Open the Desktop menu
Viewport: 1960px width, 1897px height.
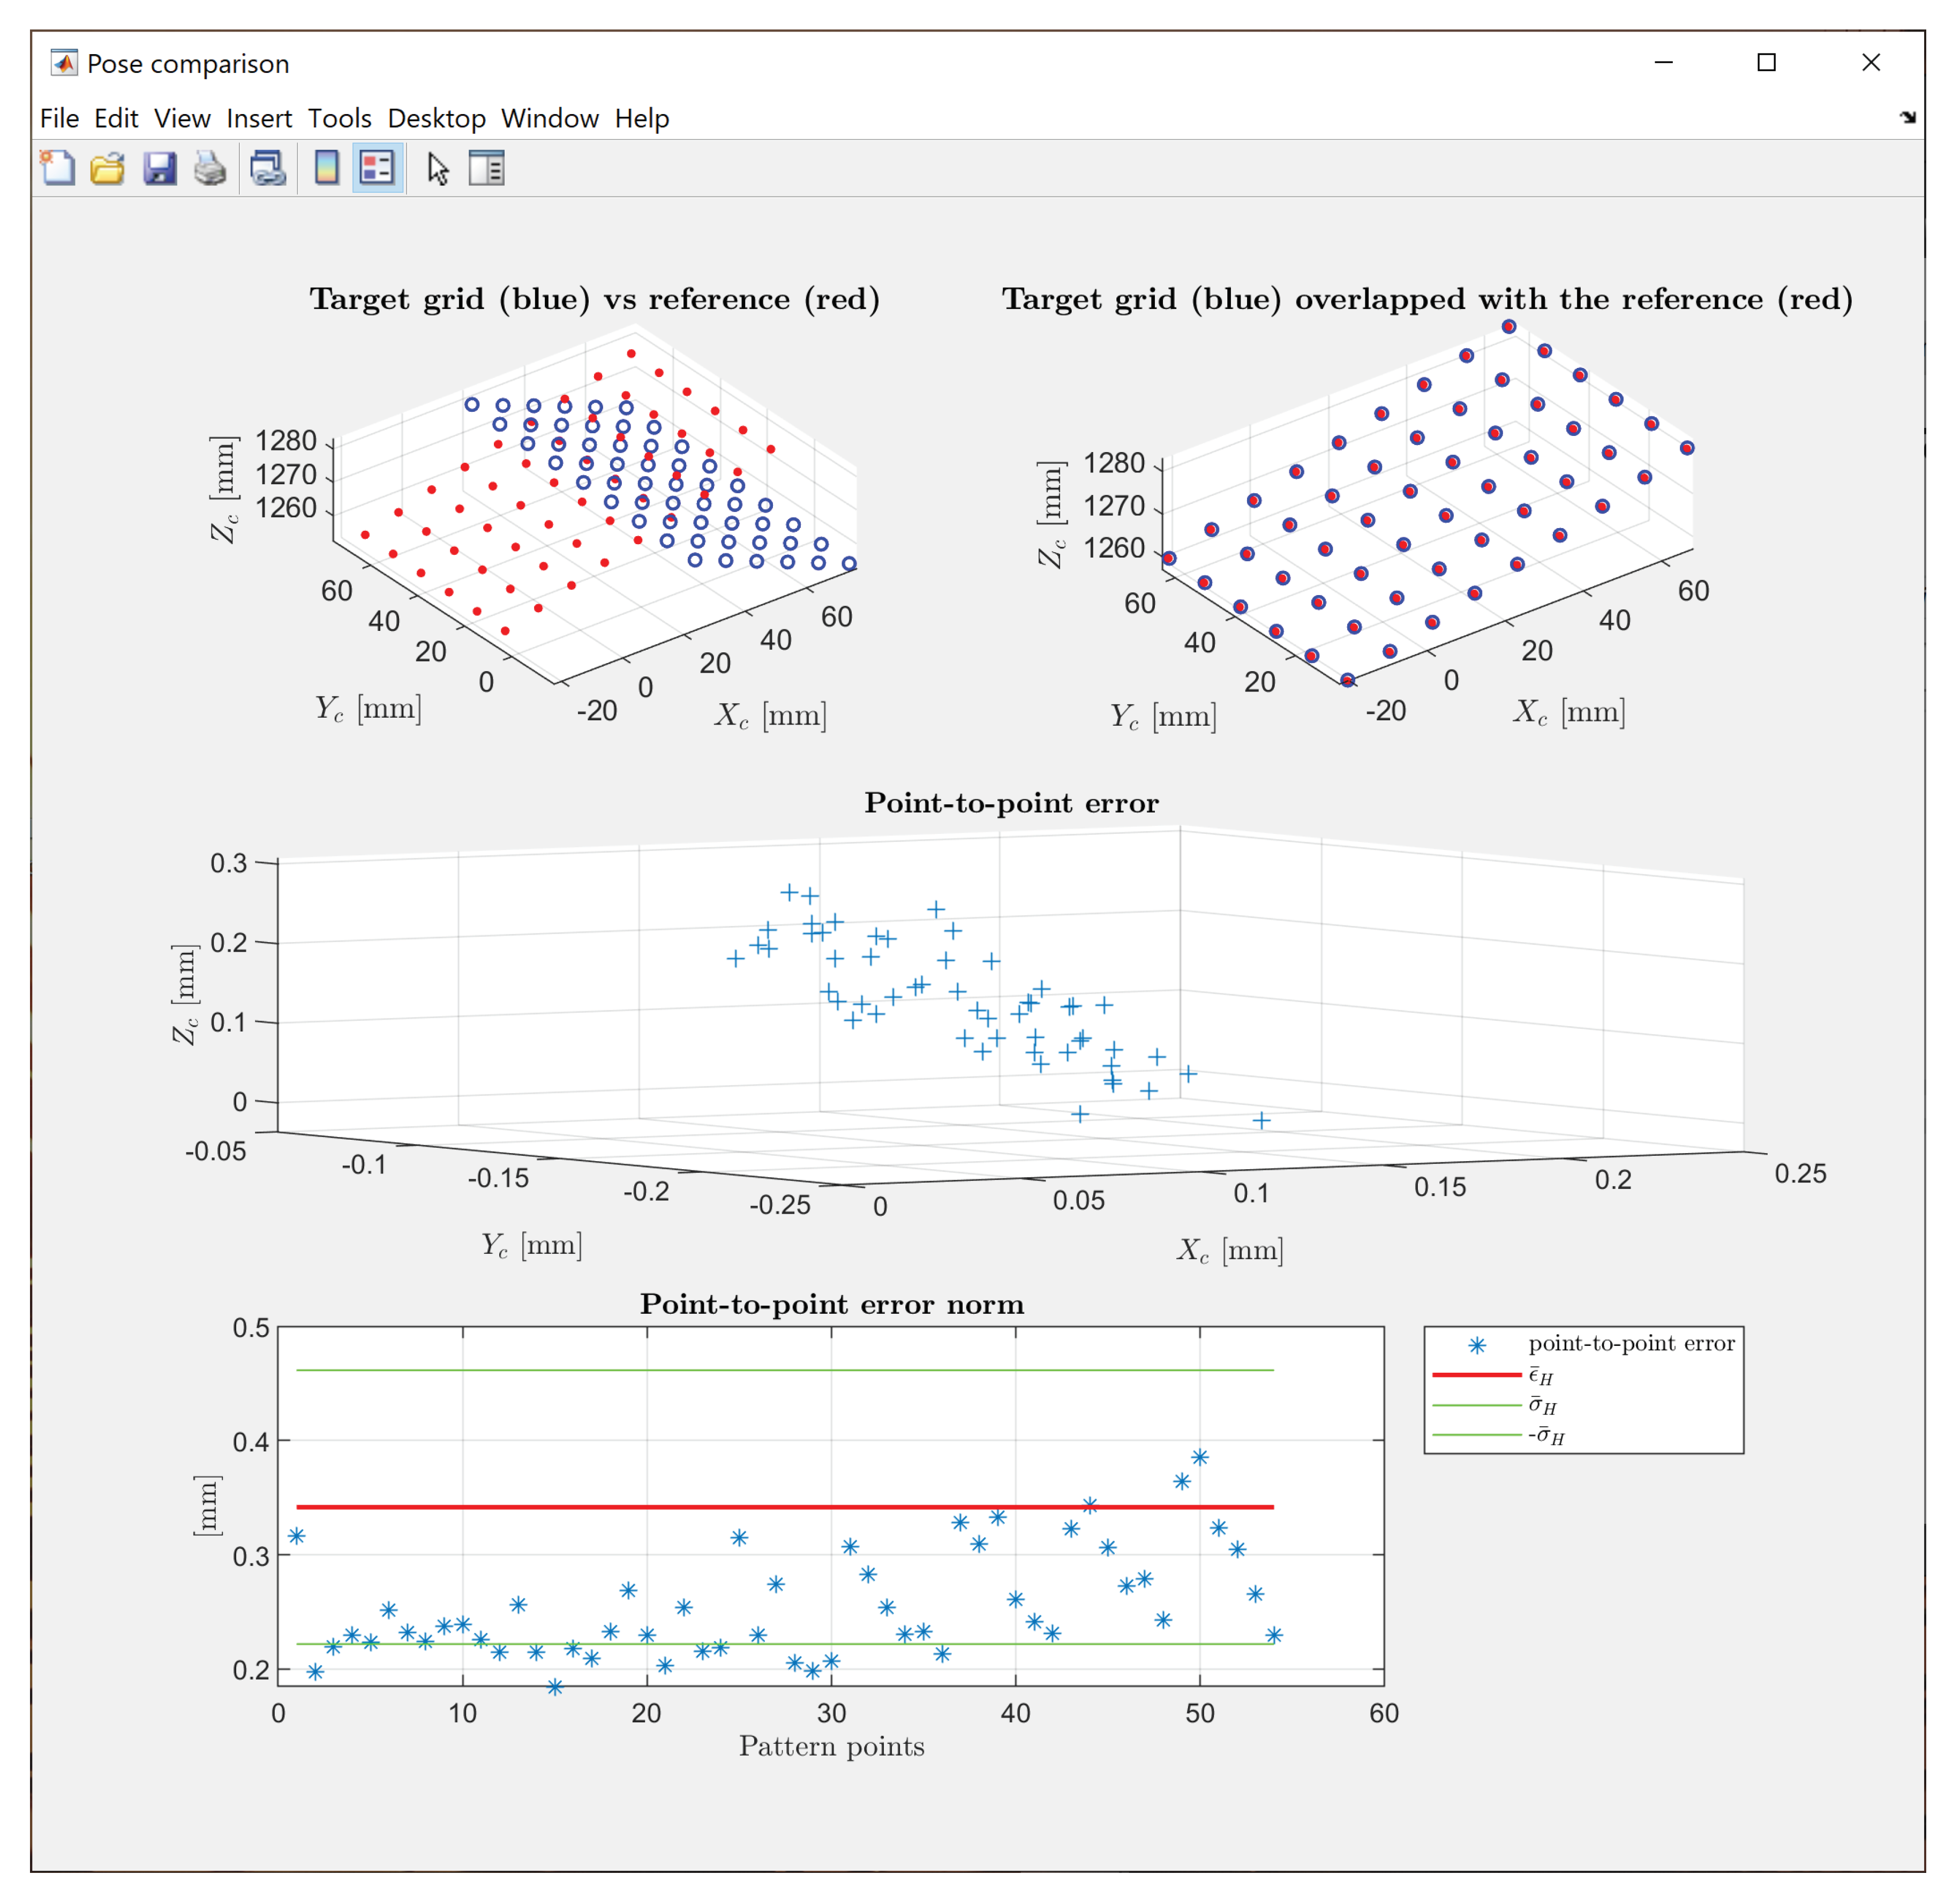click(436, 118)
